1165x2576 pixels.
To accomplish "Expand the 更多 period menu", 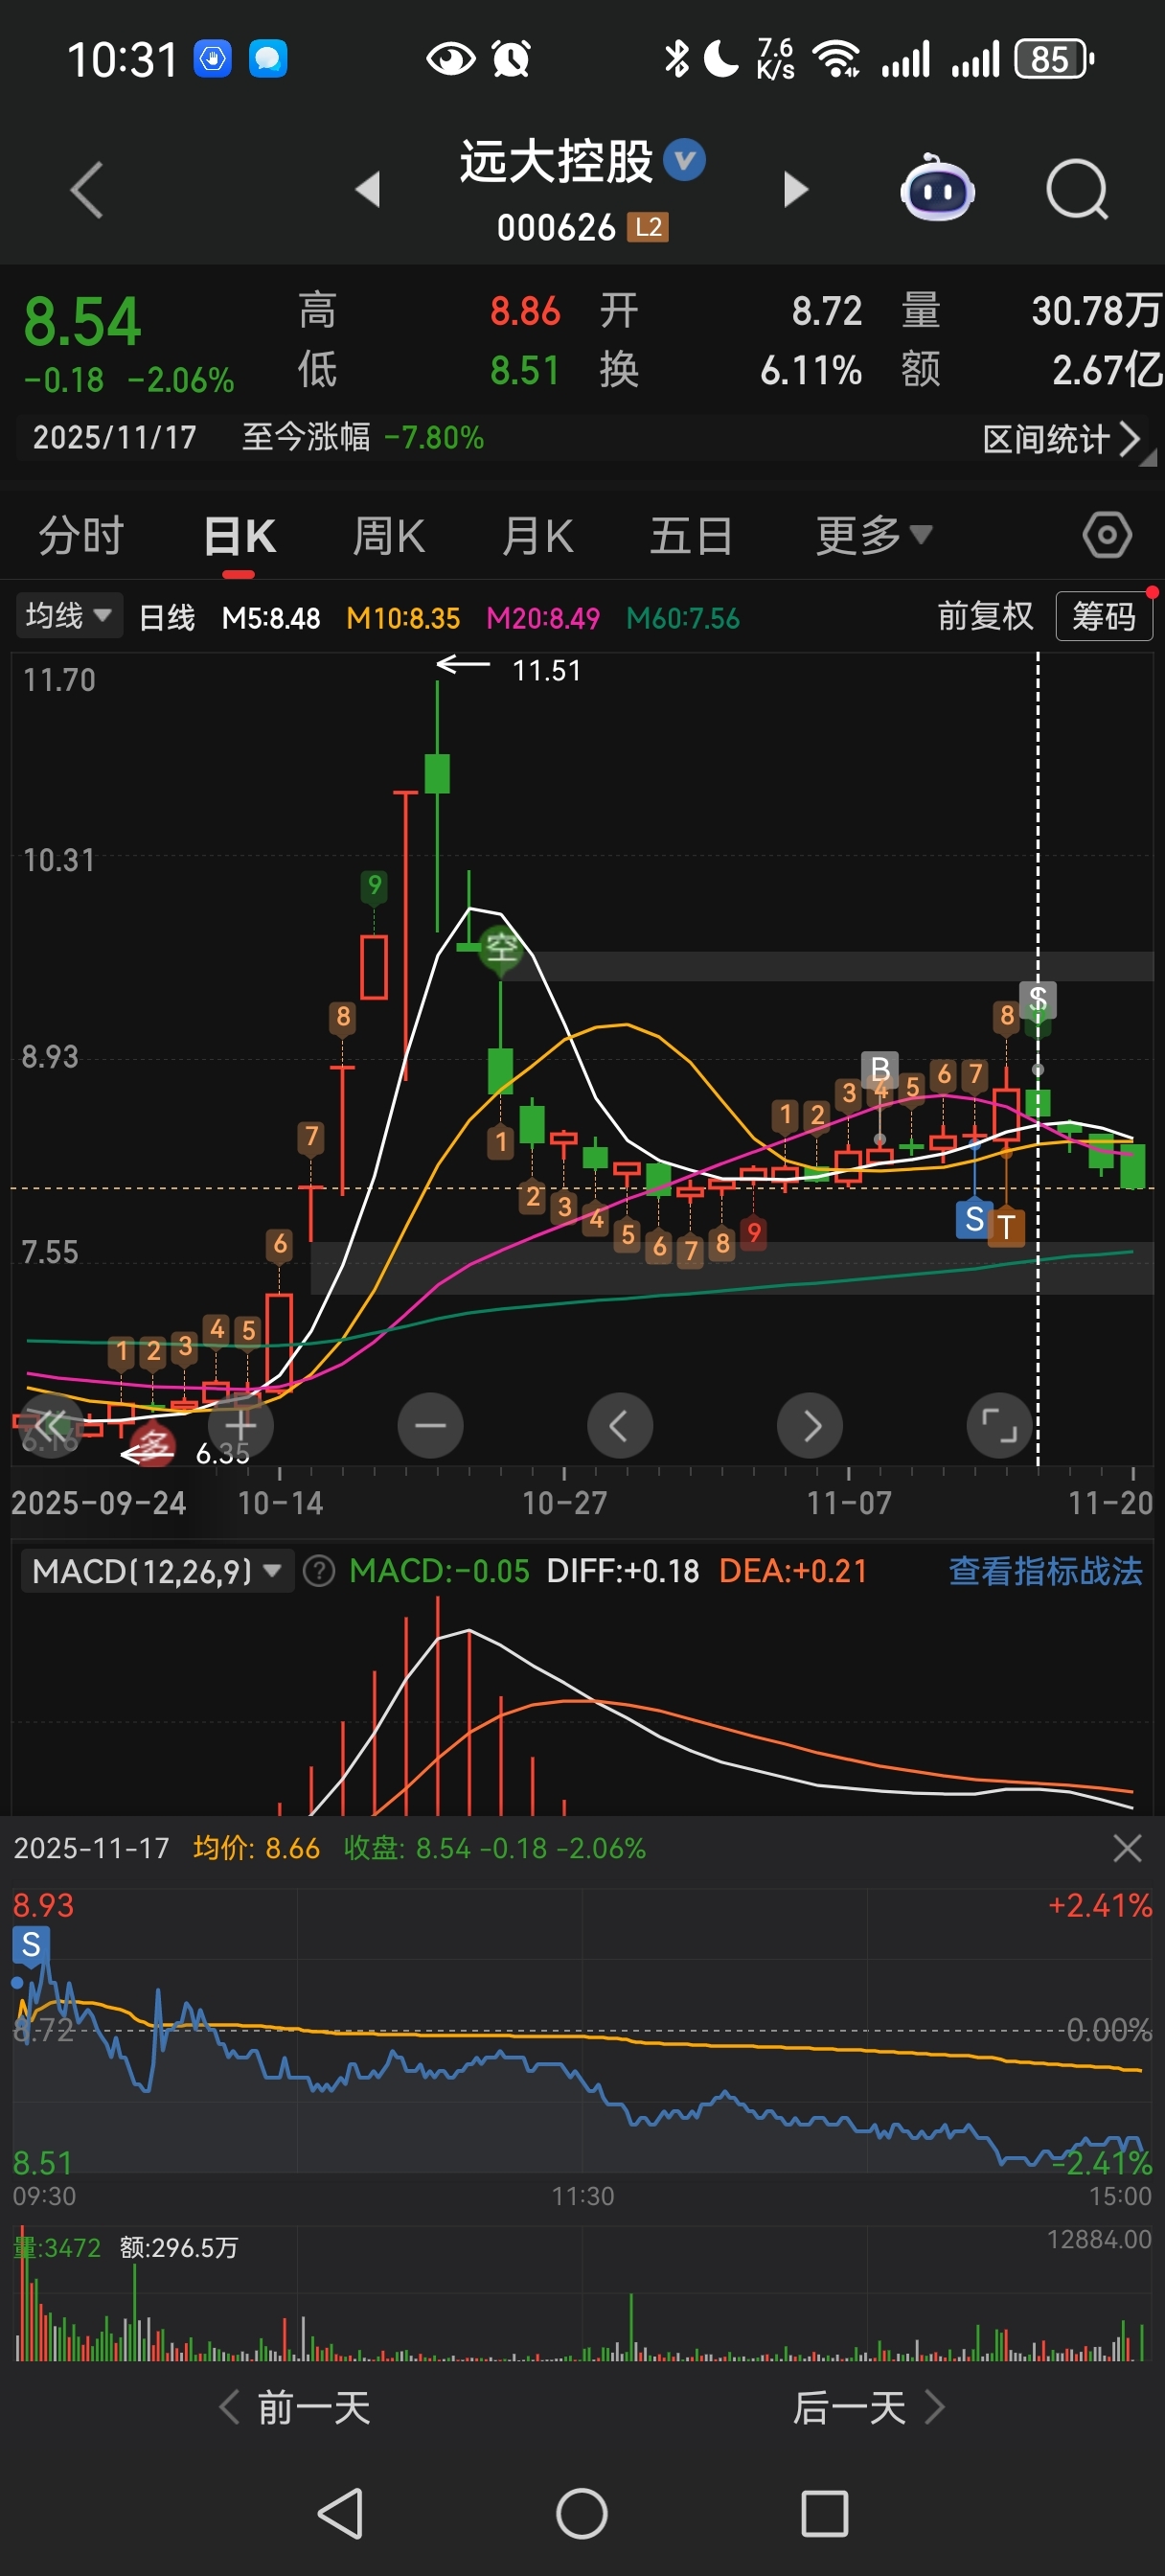I will point(874,536).
